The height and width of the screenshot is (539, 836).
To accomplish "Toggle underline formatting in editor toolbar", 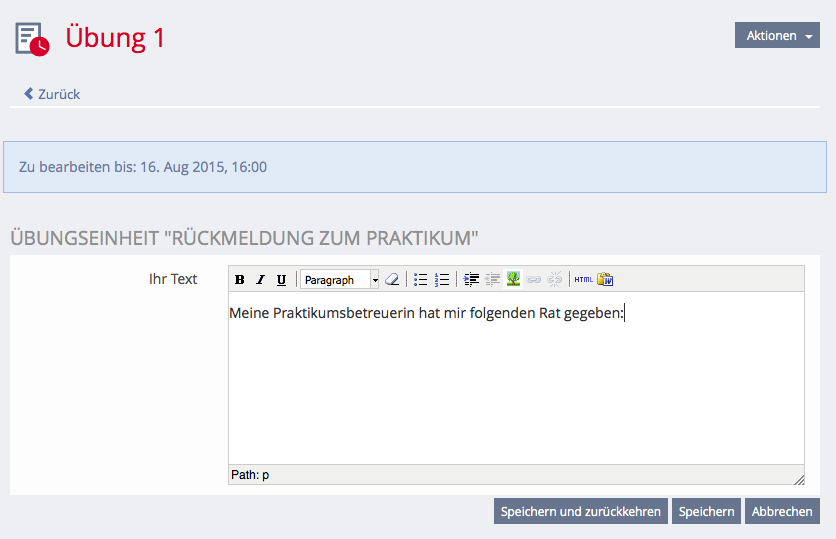I will click(x=281, y=279).
